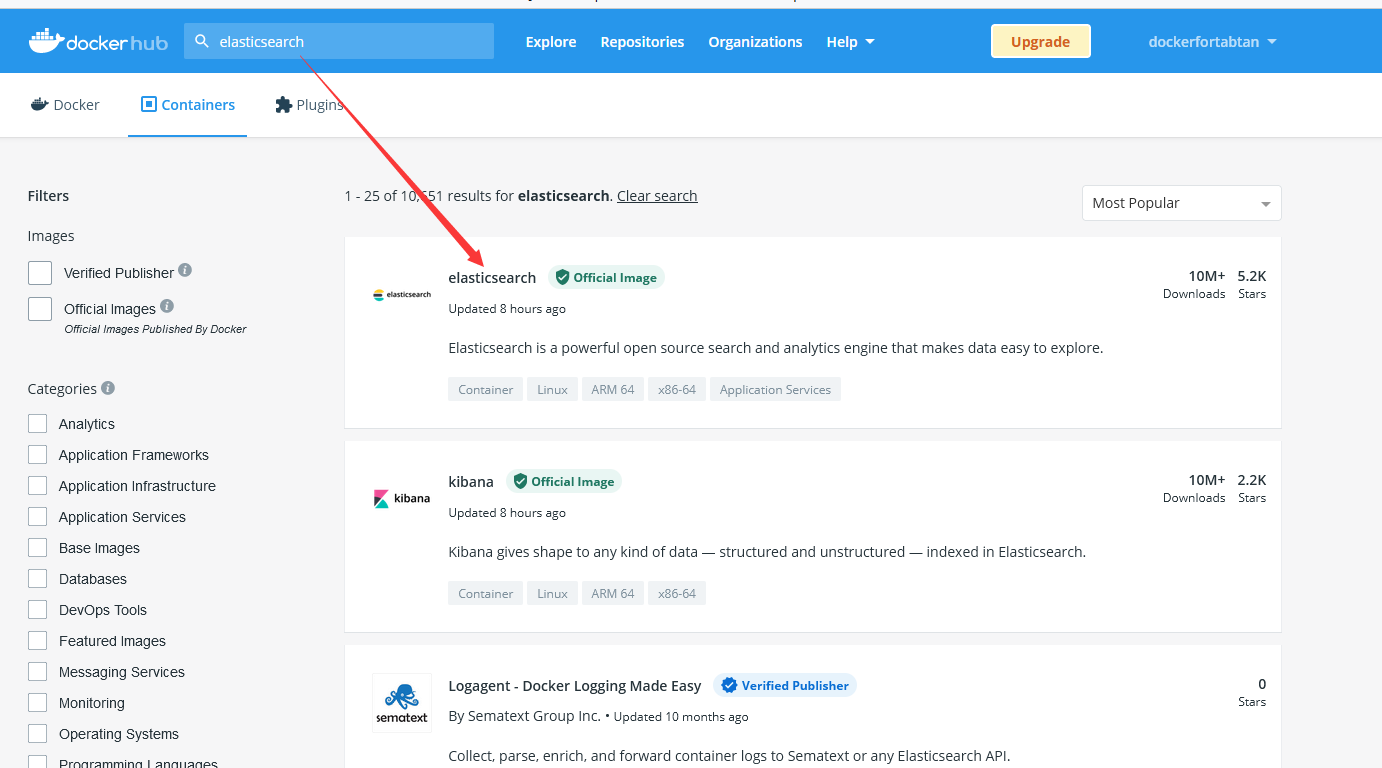
Task: Click into the elasticsearch search field
Action: click(x=339, y=41)
